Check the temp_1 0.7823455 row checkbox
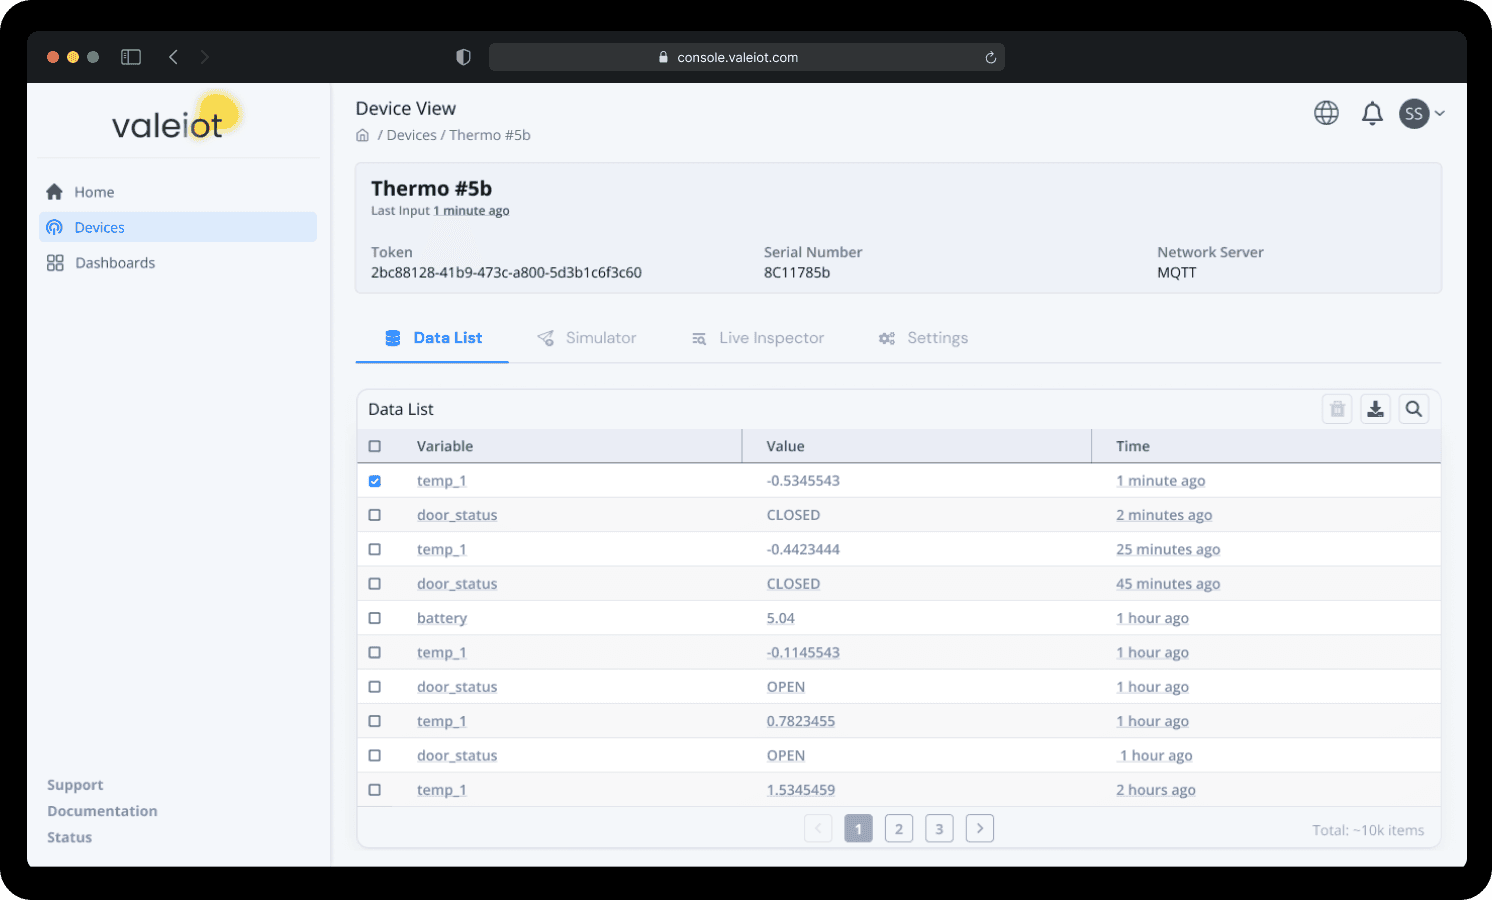Image resolution: width=1492 pixels, height=900 pixels. point(375,721)
